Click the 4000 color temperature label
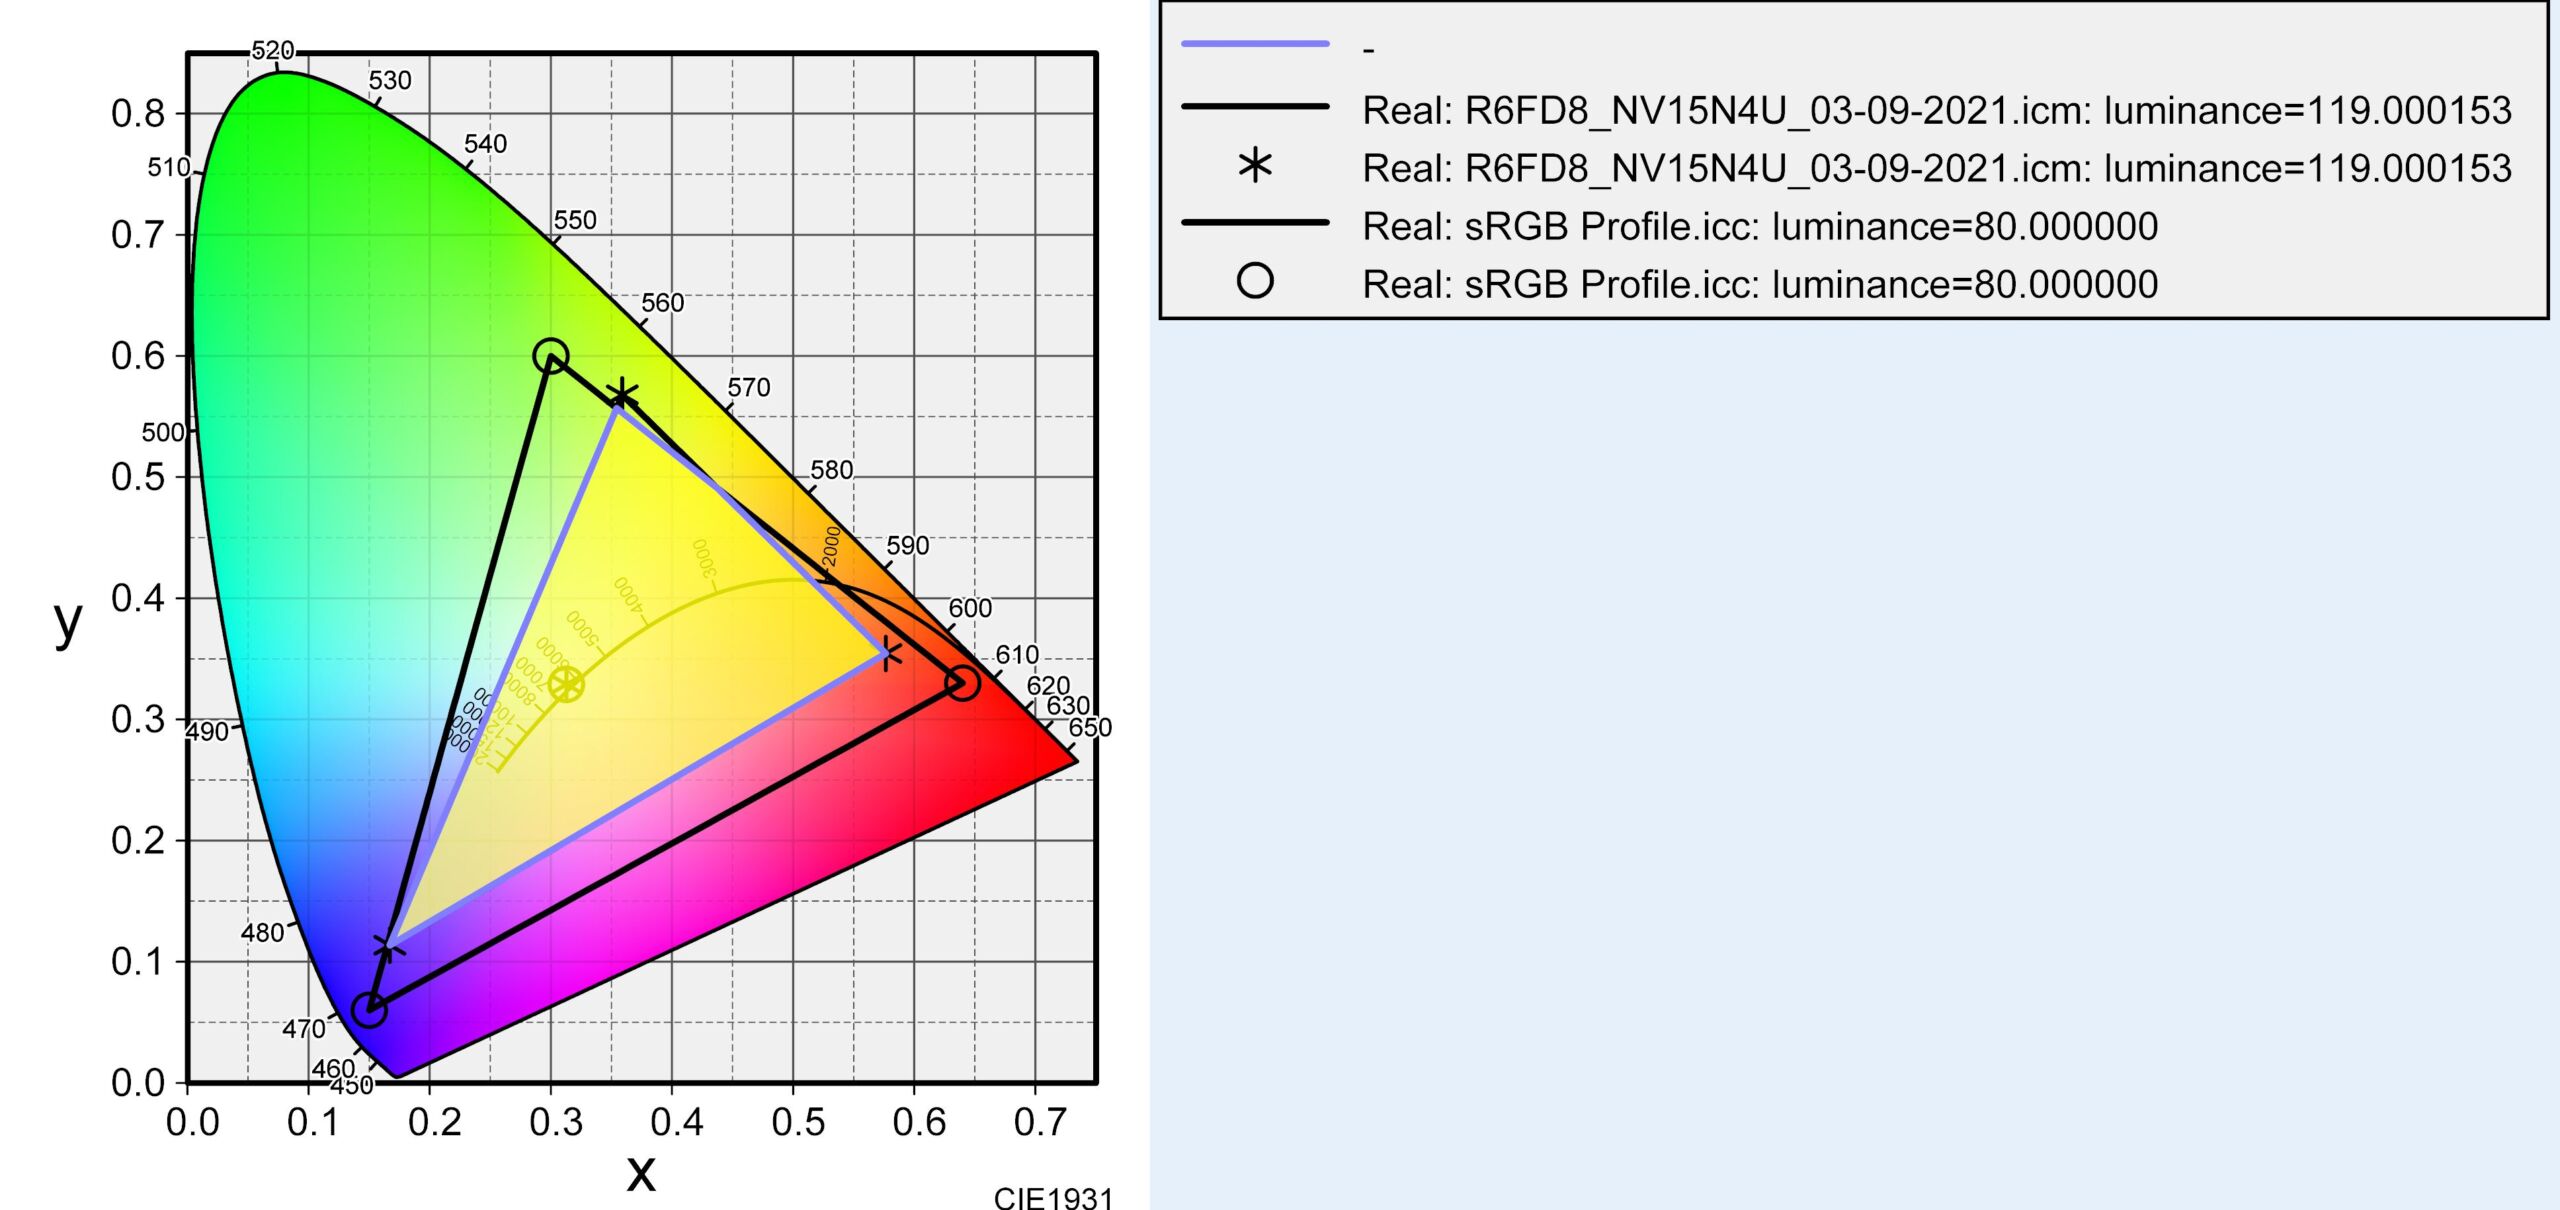2560x1210 pixels. tap(628, 594)
